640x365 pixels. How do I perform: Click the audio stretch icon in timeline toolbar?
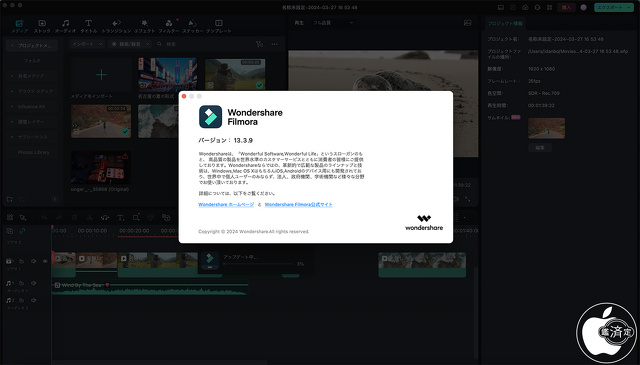pos(105,218)
